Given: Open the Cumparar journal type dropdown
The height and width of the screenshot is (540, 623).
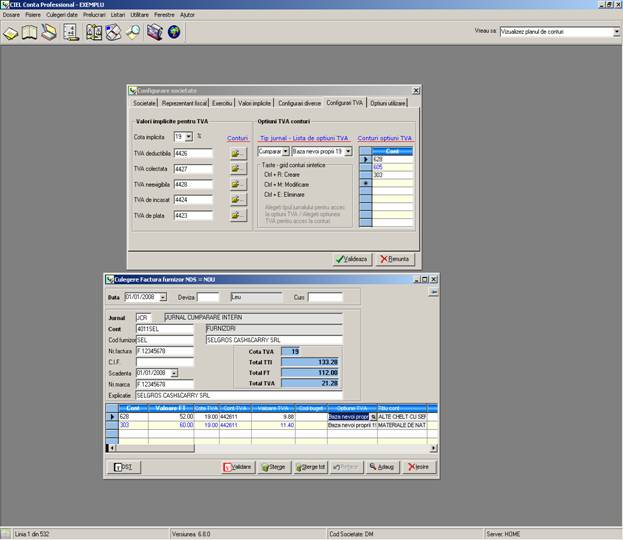Looking at the screenshot, I should 286,151.
